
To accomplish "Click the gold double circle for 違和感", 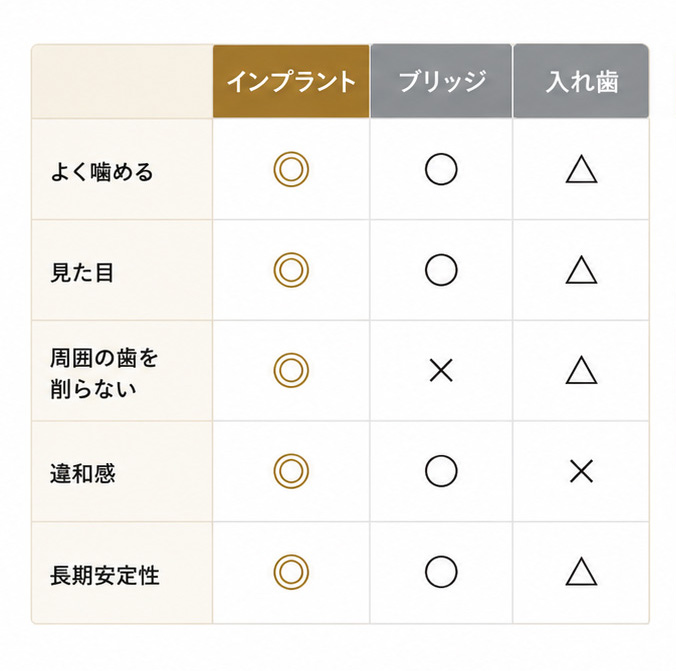I will coord(291,471).
